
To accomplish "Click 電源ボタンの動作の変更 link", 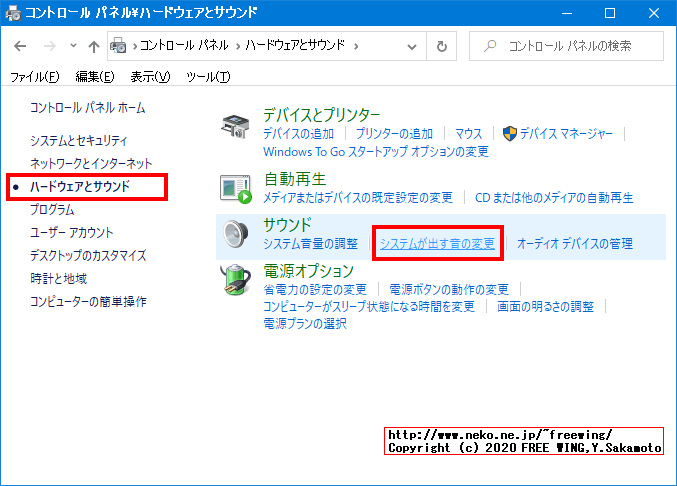I will tap(449, 289).
